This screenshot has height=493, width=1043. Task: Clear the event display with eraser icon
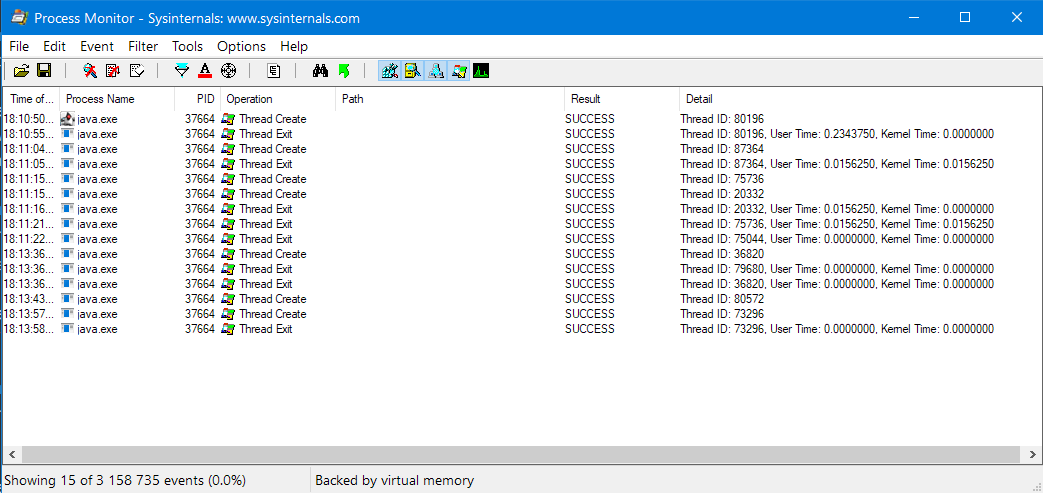click(136, 71)
